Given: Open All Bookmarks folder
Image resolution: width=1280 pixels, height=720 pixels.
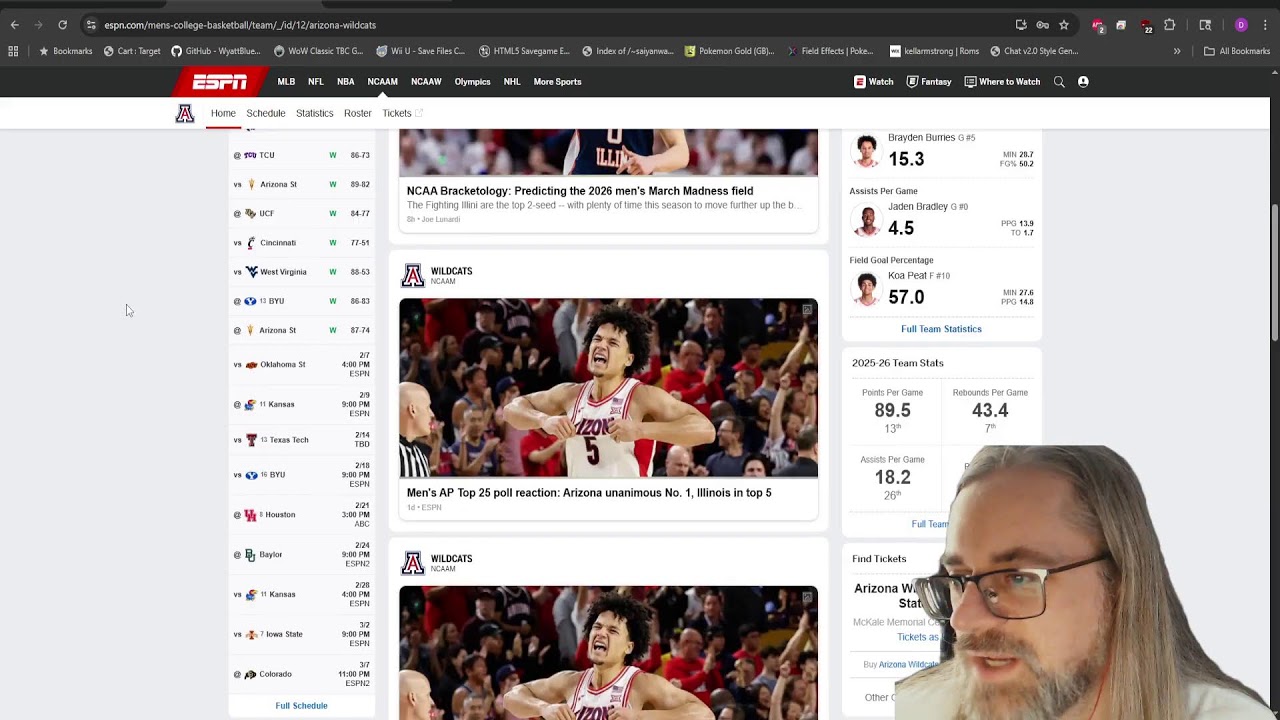Looking at the screenshot, I should point(1237,51).
